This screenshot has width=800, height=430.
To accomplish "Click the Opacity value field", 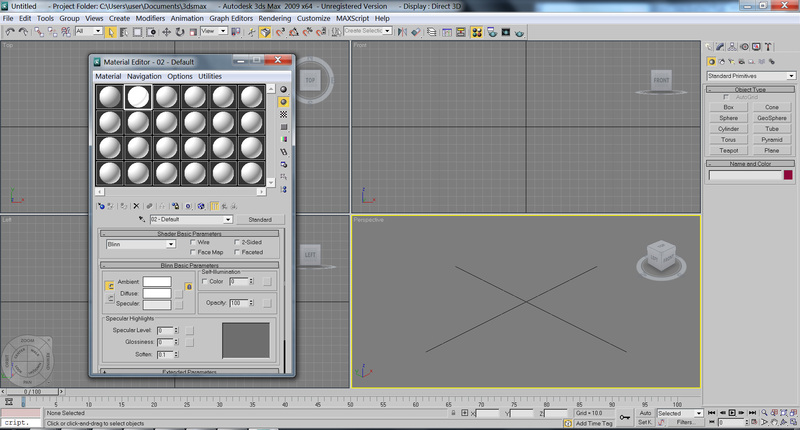I will pyautogui.click(x=238, y=303).
